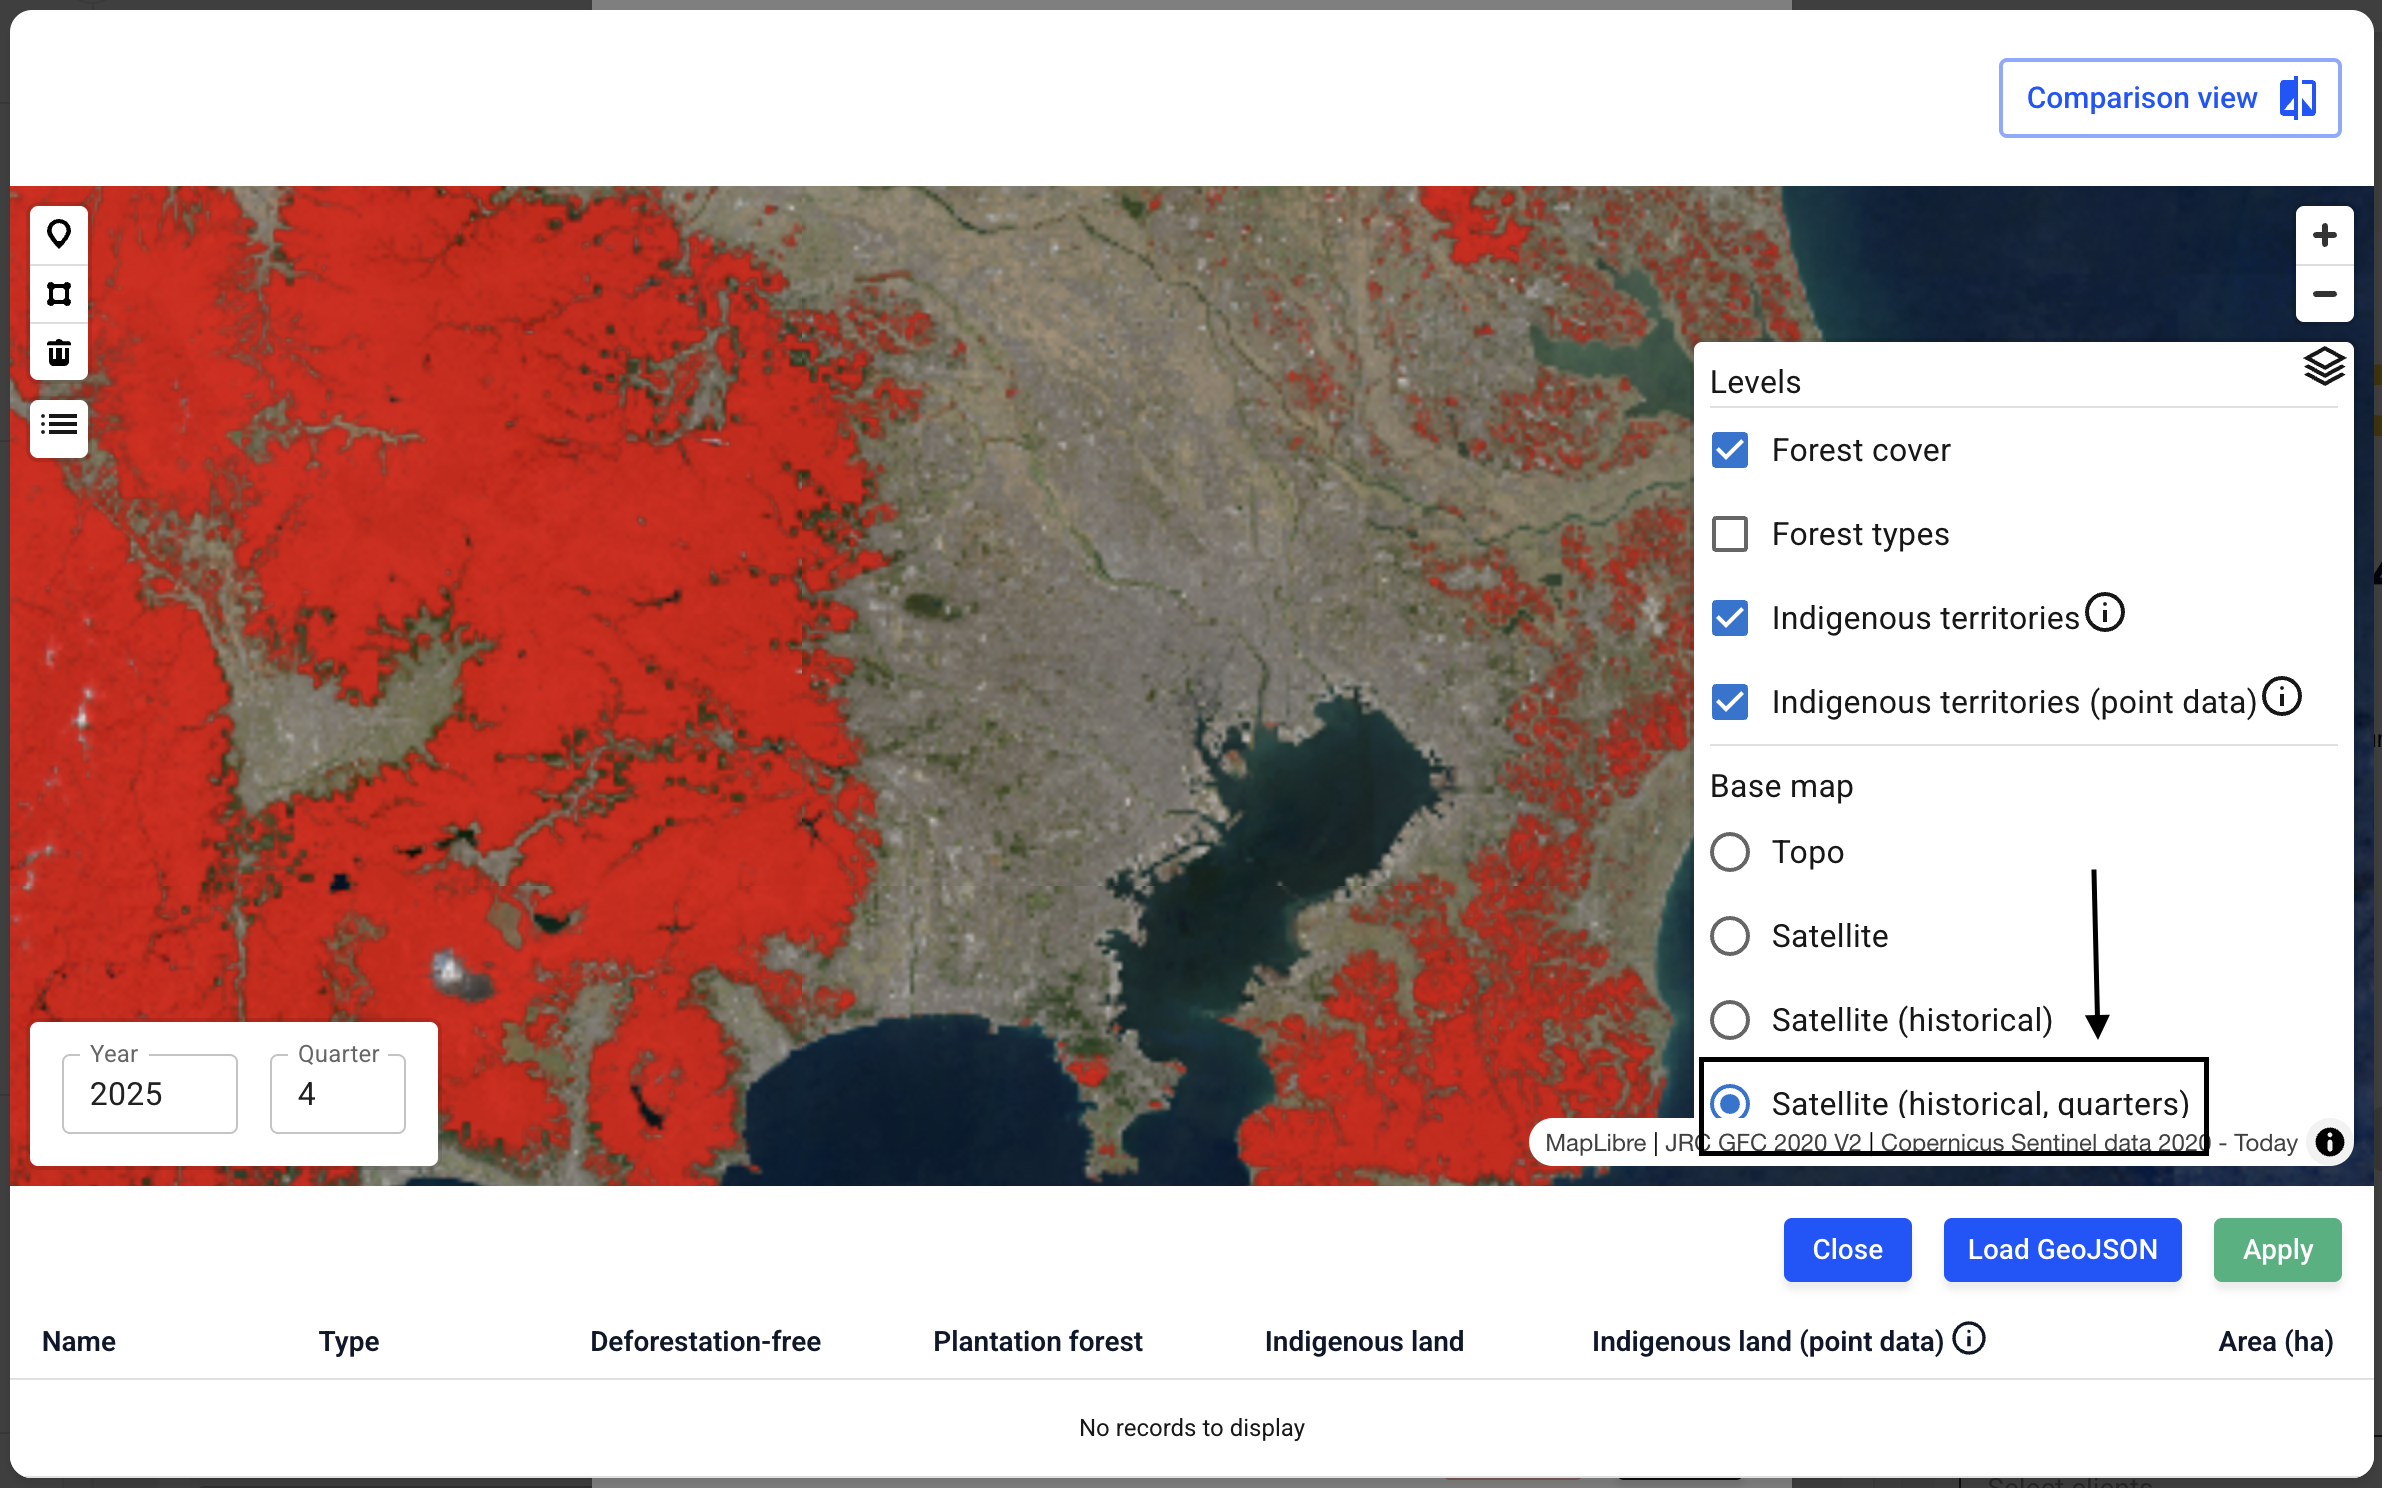Open the Comparison view
Image resolution: width=2382 pixels, height=1488 pixels.
click(x=2170, y=98)
